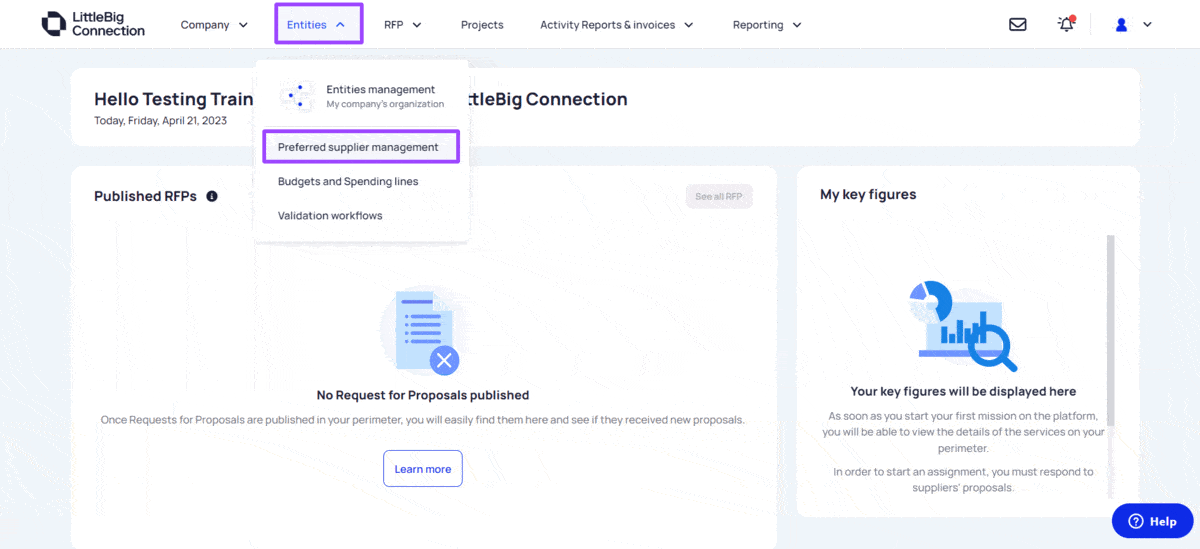
Task: Click 'No Request for Proposals published' text
Action: pyautogui.click(x=423, y=395)
